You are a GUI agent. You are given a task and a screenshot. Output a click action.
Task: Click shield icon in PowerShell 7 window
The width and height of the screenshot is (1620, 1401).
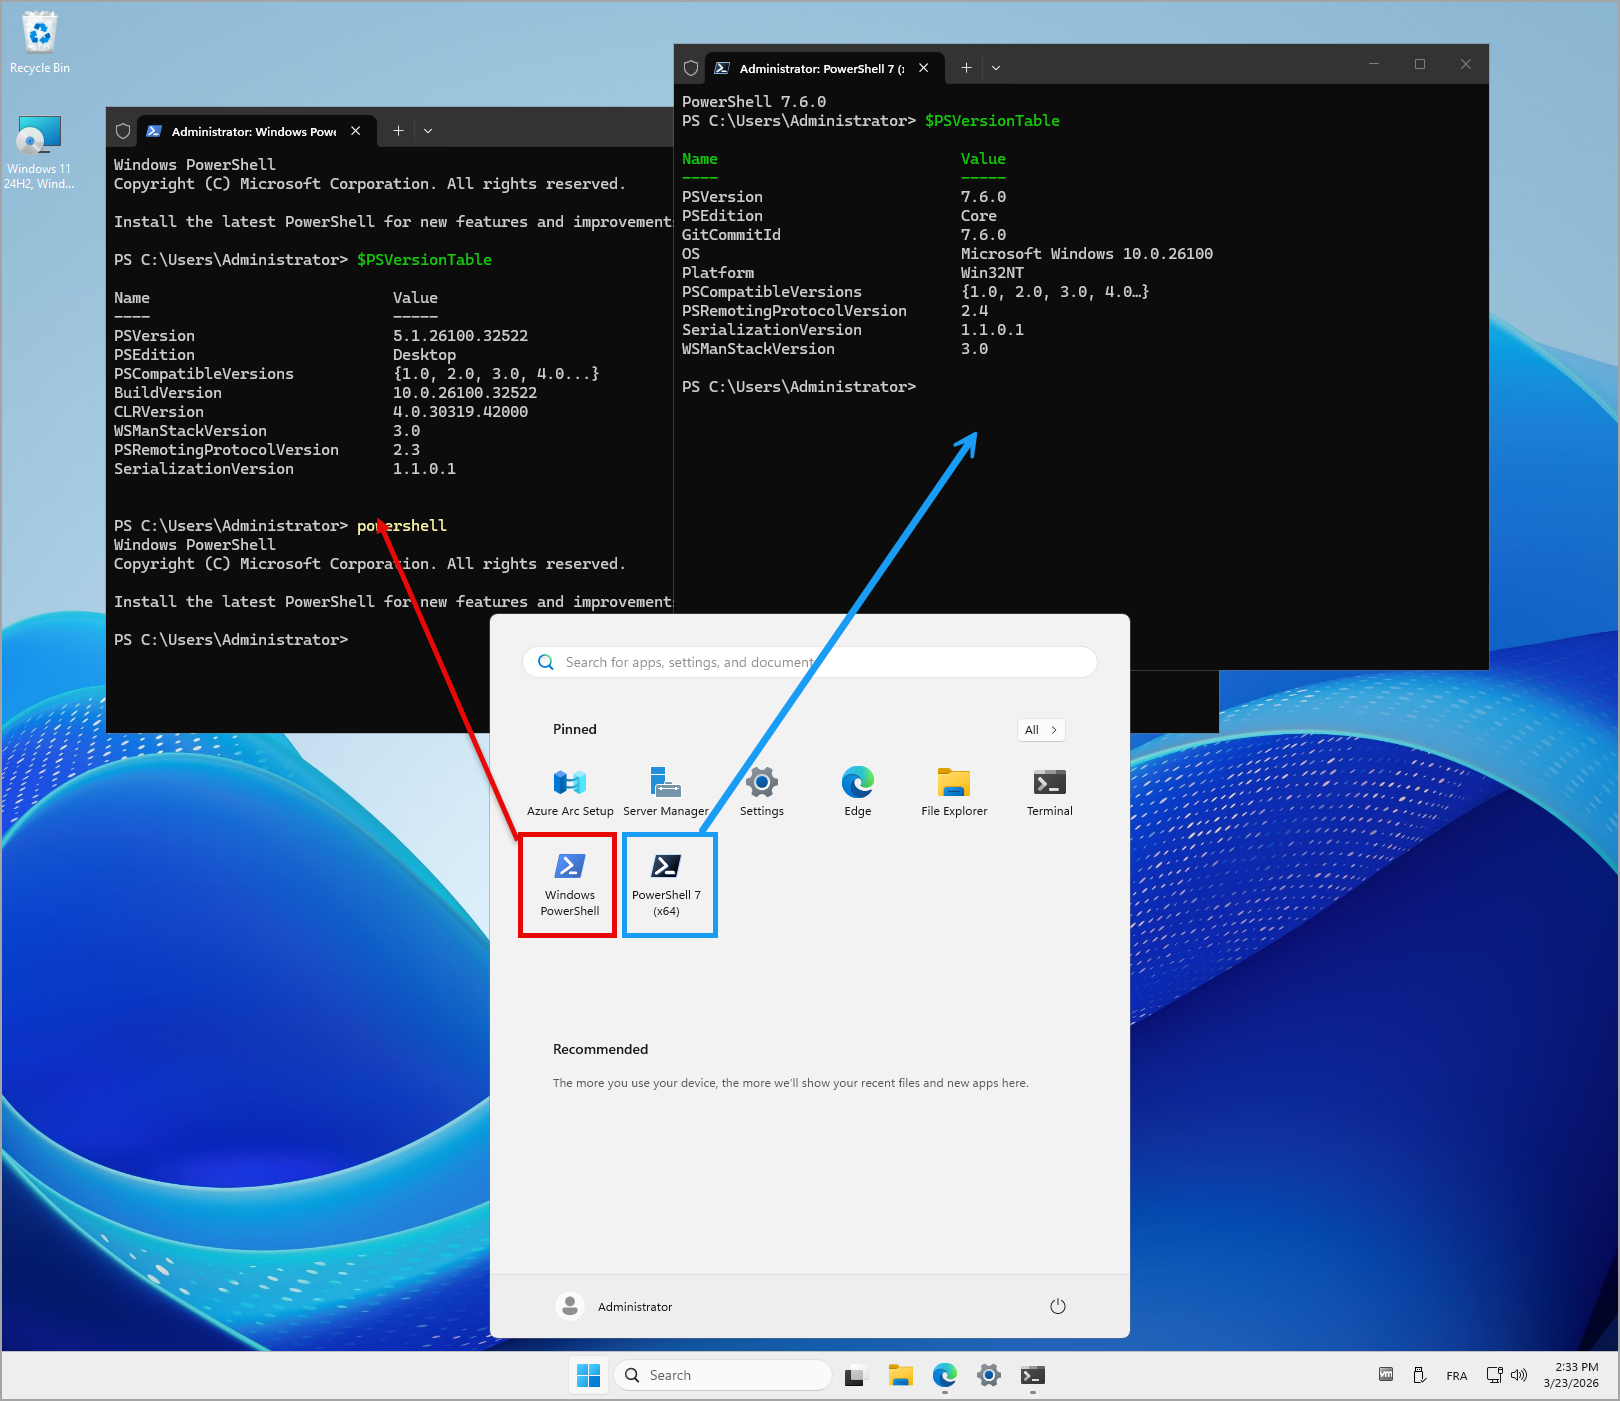[691, 68]
